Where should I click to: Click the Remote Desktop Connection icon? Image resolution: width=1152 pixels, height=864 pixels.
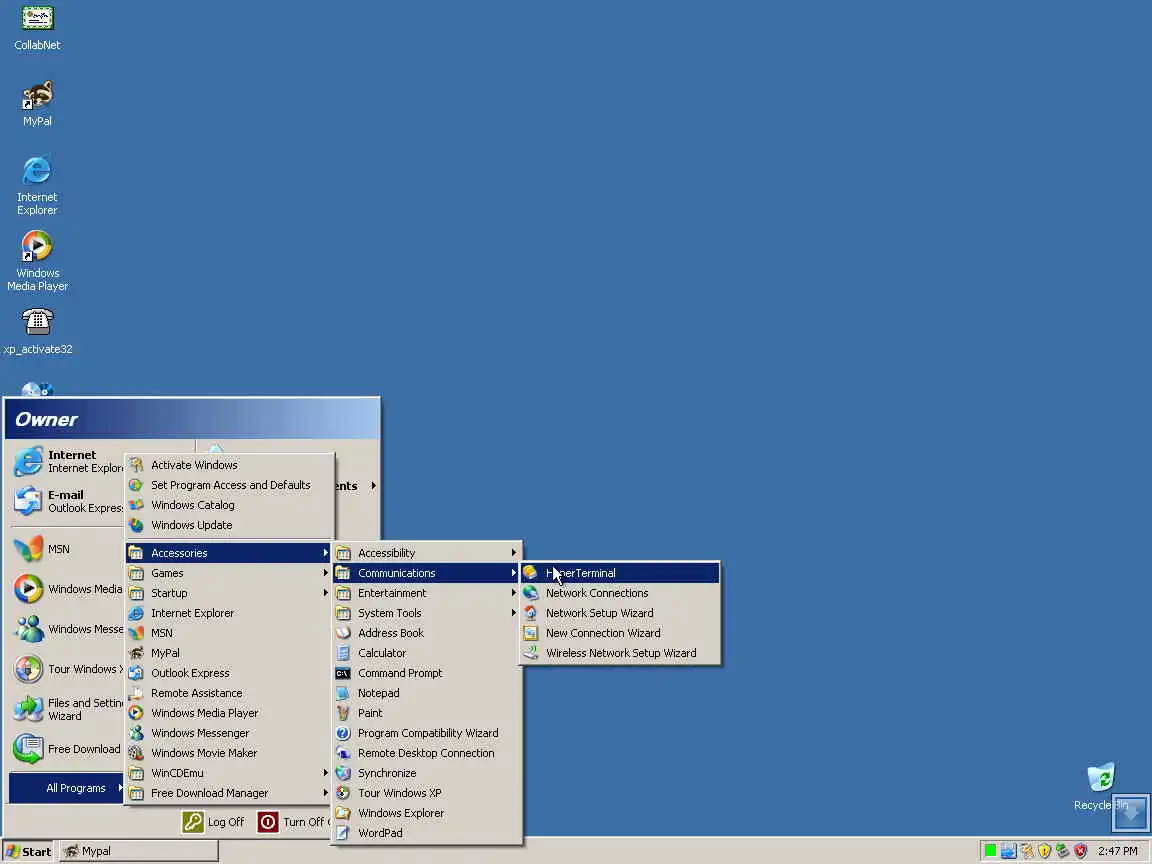(343, 753)
